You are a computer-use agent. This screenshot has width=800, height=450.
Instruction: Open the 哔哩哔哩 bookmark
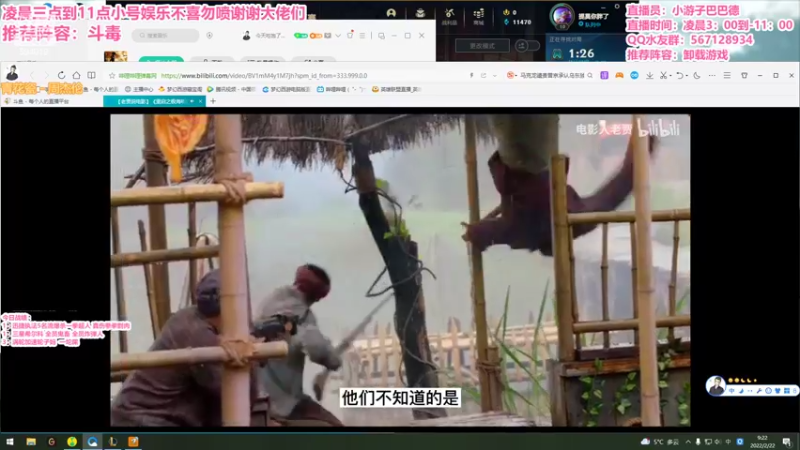[x=341, y=89]
